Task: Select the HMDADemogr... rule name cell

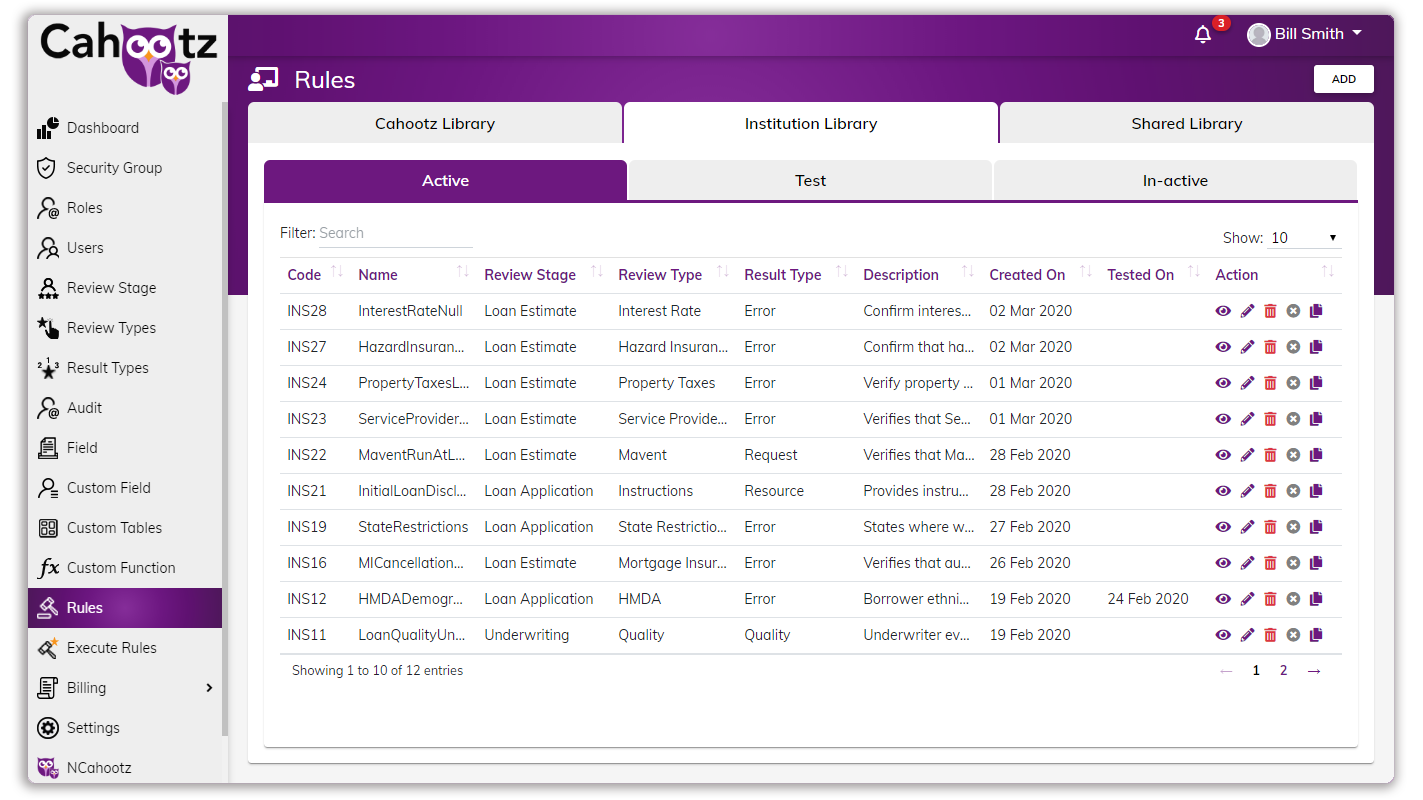Action: pos(411,599)
